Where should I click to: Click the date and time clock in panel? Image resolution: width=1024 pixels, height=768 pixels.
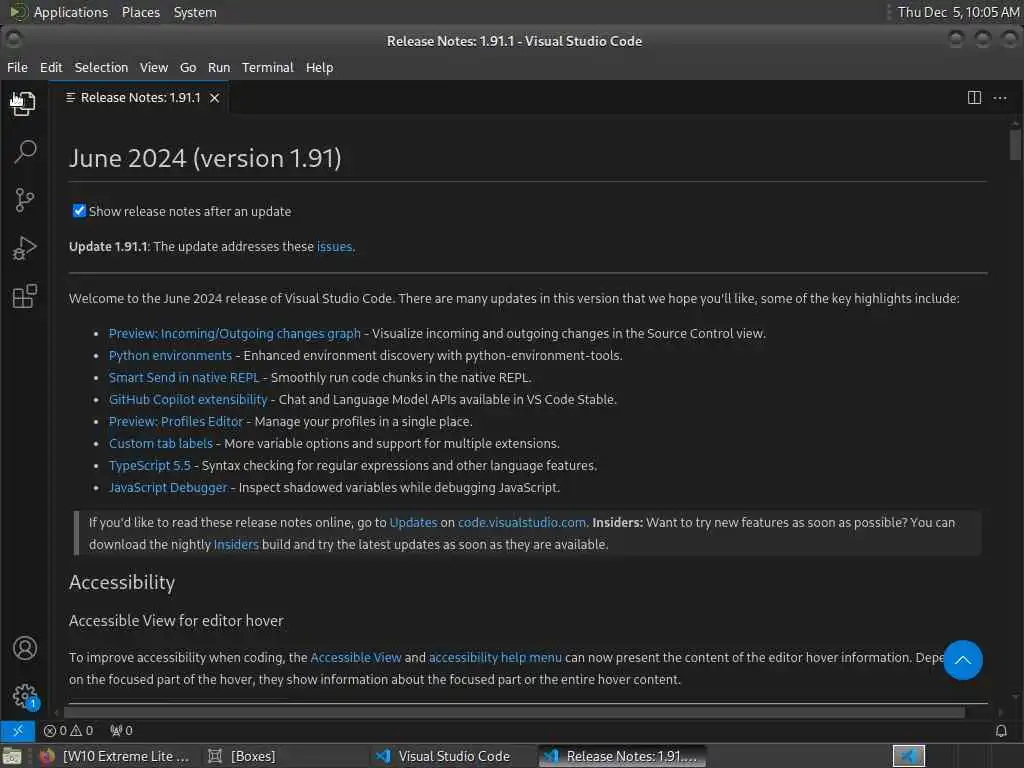tap(958, 12)
